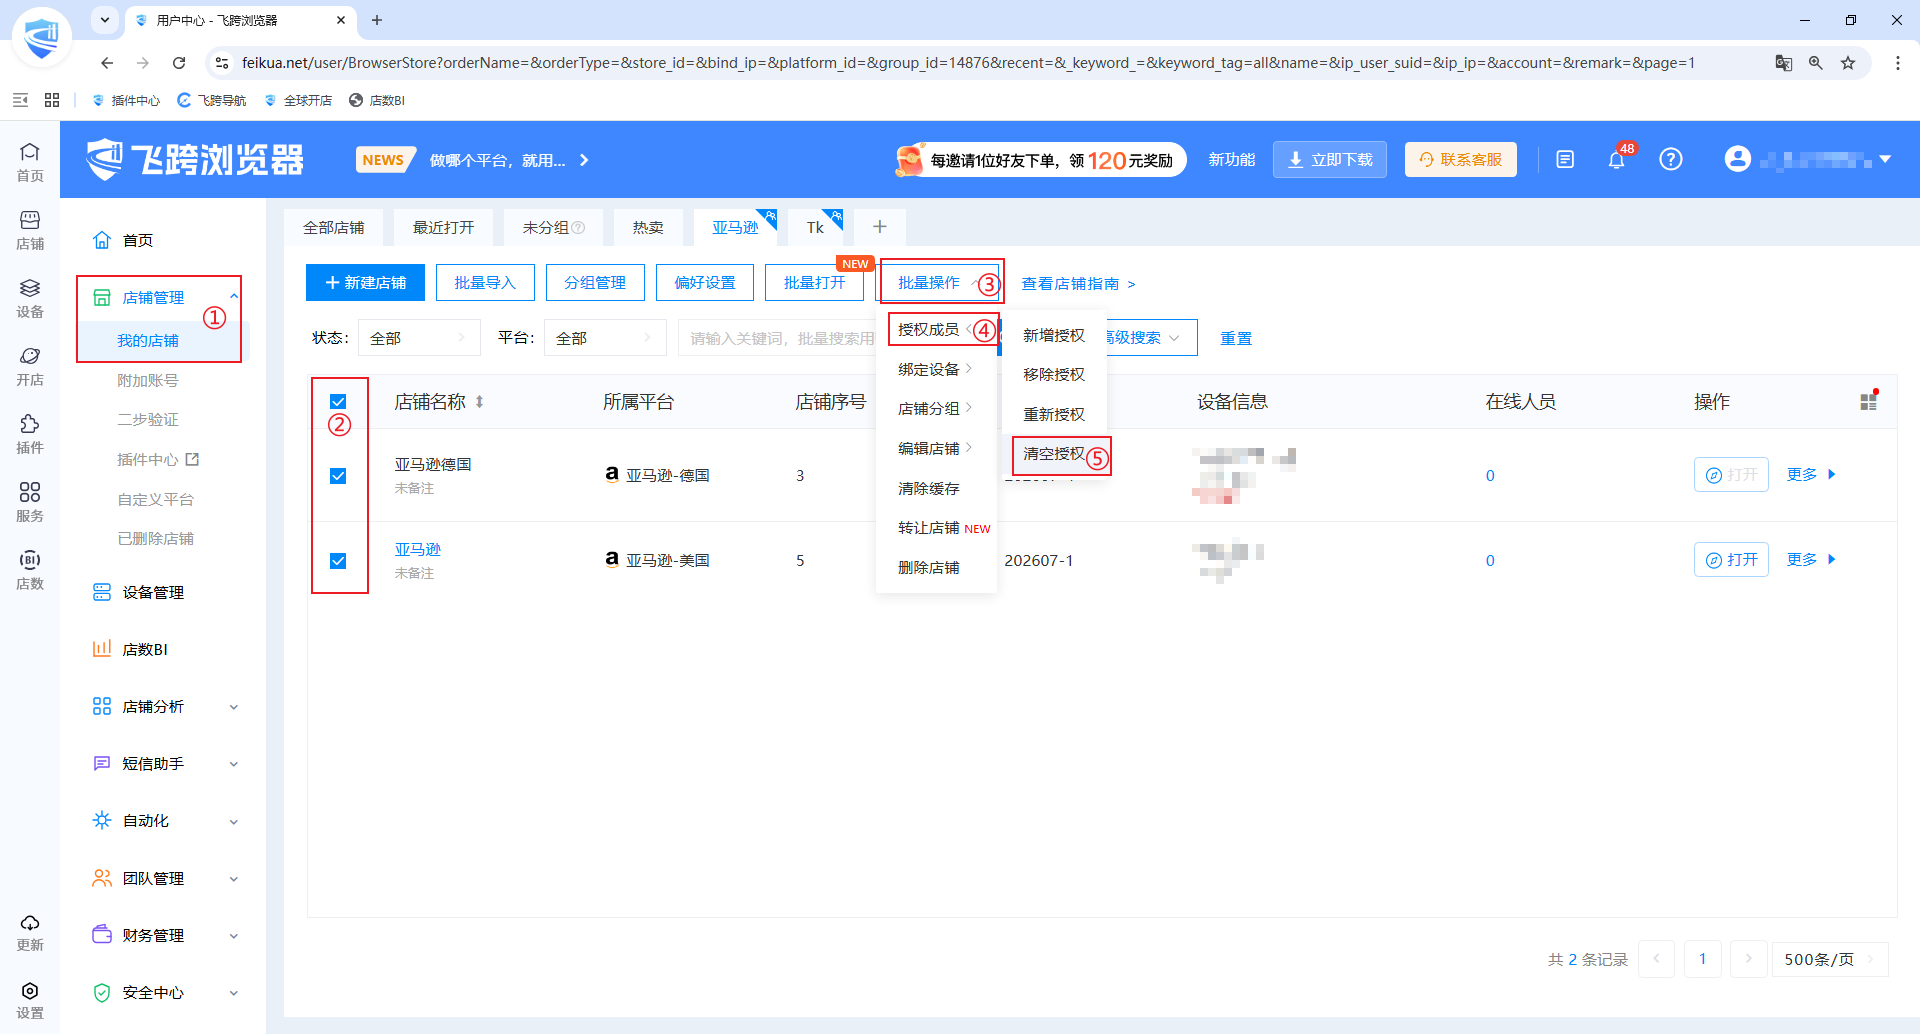
Task: Open the 服务 grid icon in left rail
Action: click(x=30, y=501)
